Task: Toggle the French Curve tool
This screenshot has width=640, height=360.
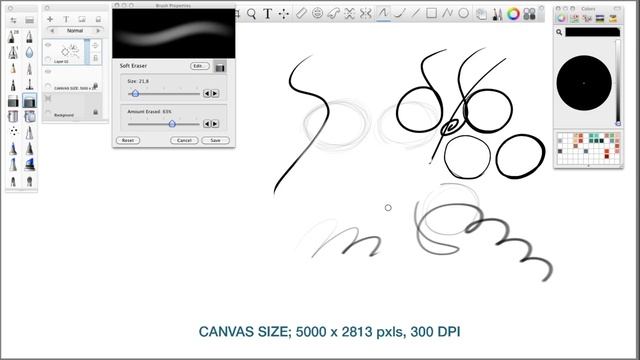Action: point(333,13)
